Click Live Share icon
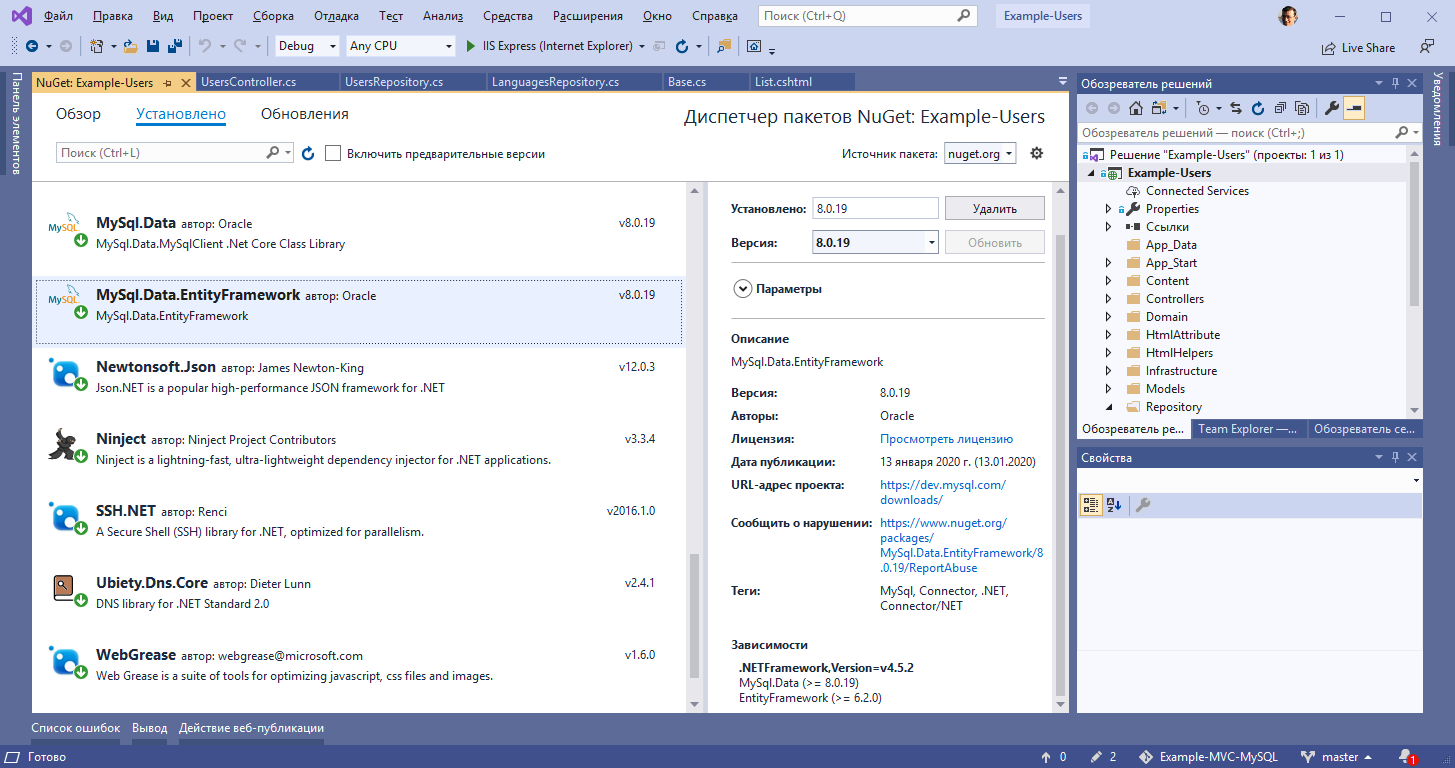 click(x=1328, y=48)
